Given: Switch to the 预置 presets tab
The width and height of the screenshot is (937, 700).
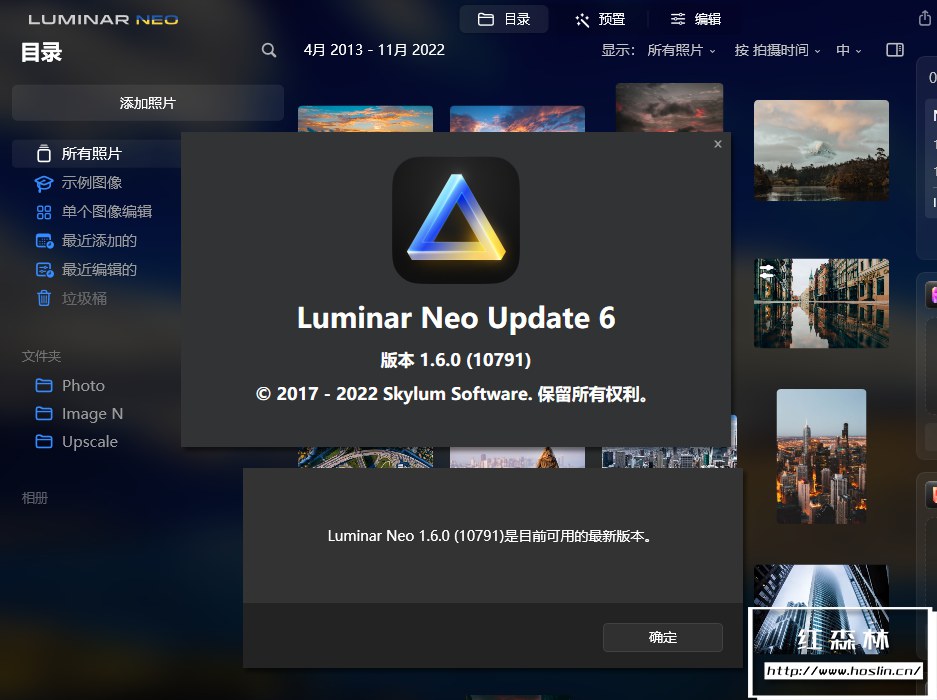Looking at the screenshot, I should click(x=600, y=19).
